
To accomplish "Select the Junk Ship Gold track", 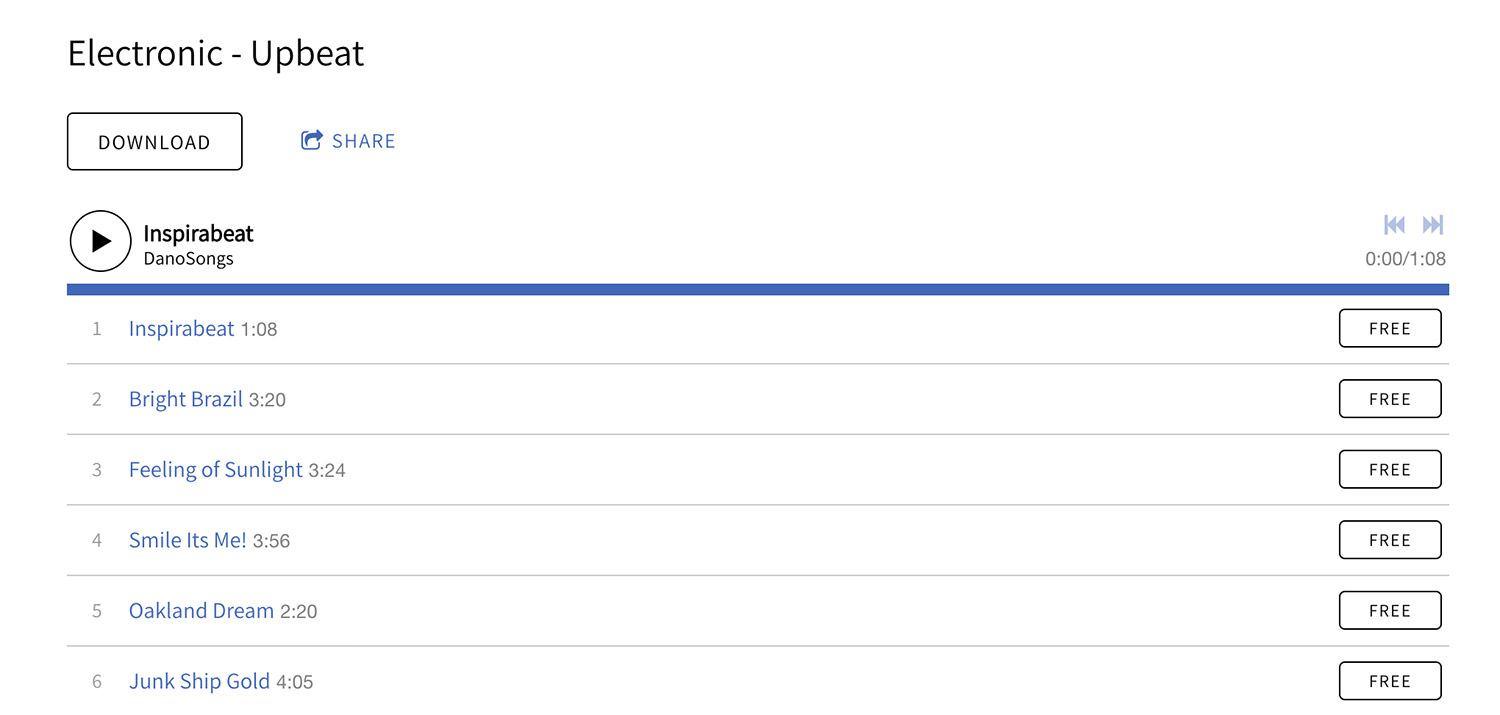I will click(200, 681).
